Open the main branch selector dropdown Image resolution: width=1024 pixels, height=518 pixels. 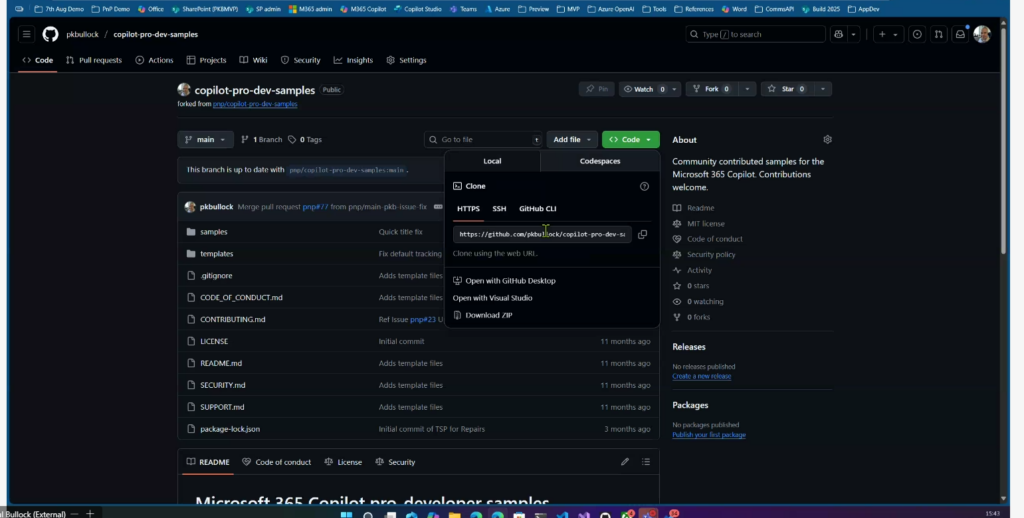205,140
